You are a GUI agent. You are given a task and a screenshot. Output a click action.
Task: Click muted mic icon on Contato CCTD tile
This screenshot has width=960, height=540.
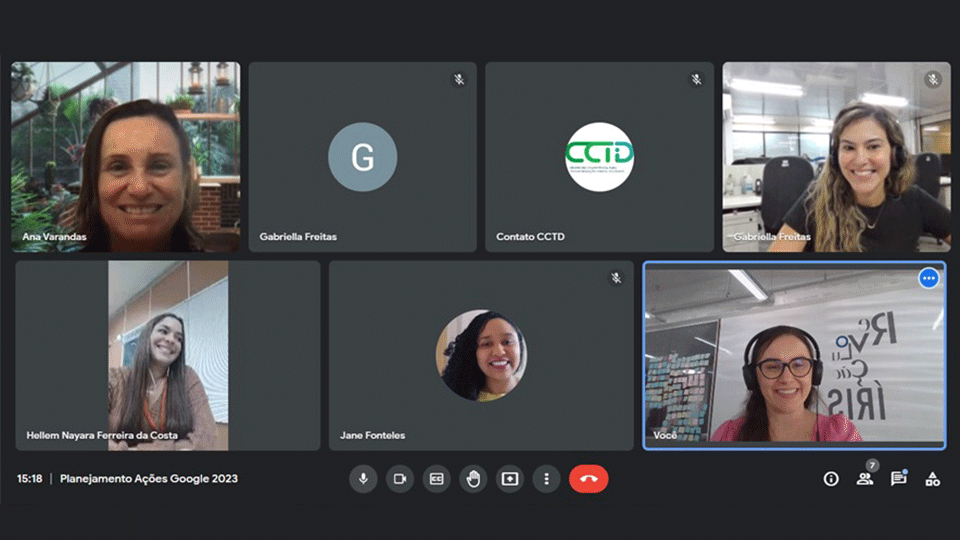(696, 79)
